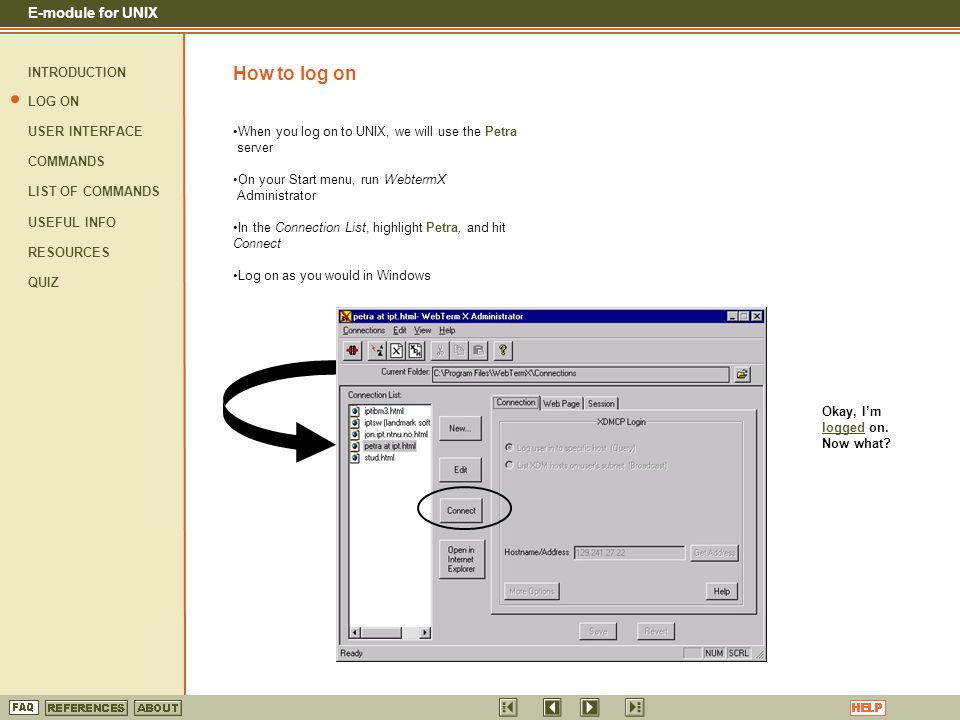Image resolution: width=960 pixels, height=720 pixels.
Task: Jump to the last slide
Action: 634,708
